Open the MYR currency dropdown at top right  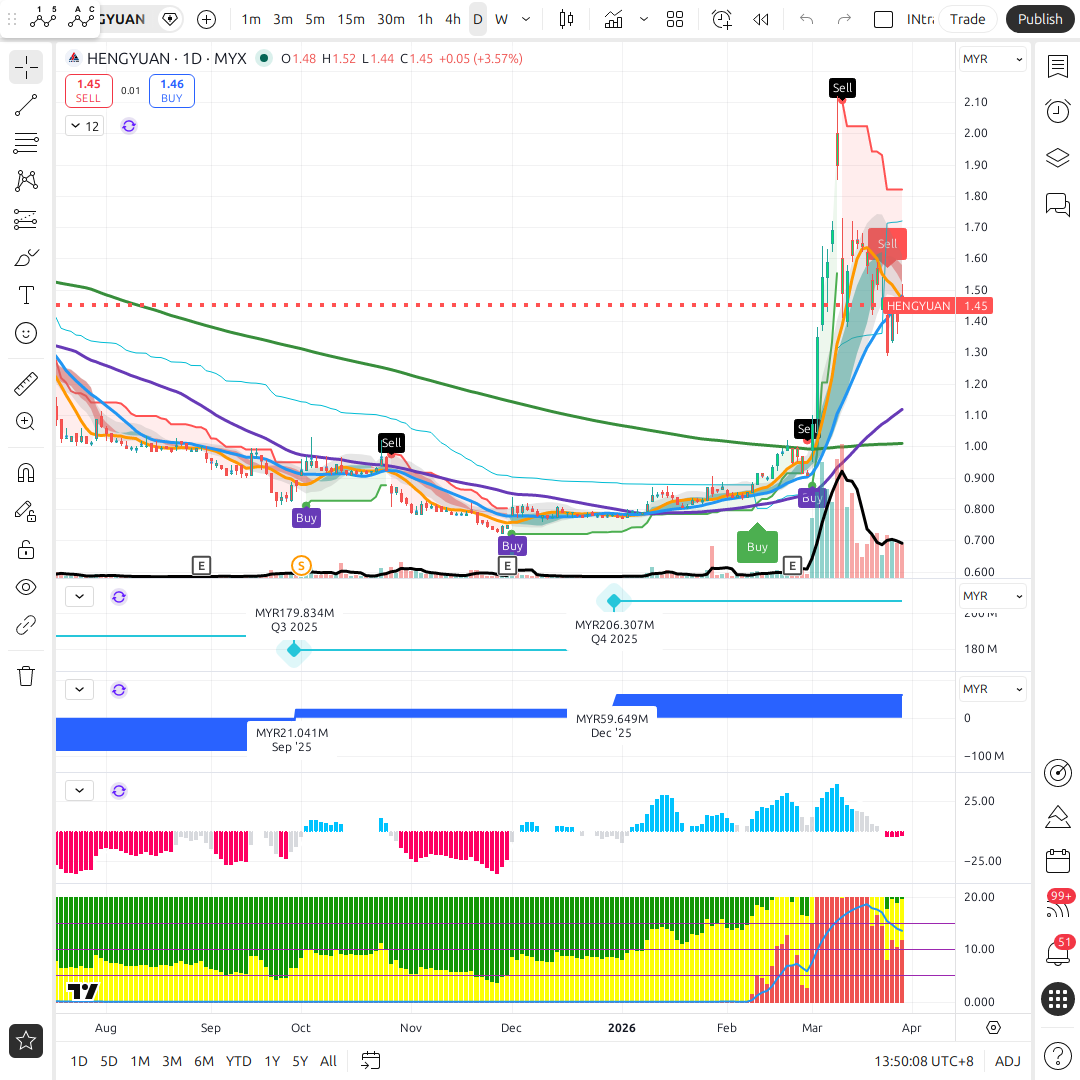tap(992, 59)
